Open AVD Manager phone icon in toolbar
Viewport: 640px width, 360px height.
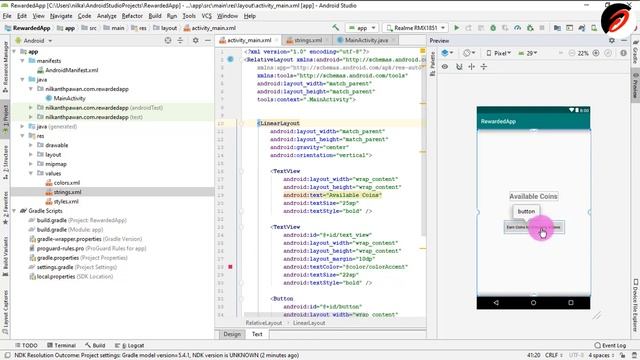(x=594, y=28)
